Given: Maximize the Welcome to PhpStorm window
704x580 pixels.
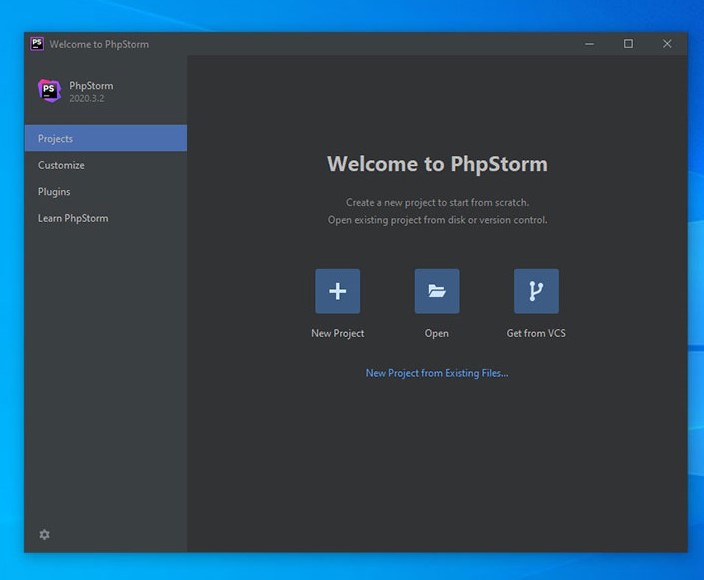Looking at the screenshot, I should pos(628,44).
